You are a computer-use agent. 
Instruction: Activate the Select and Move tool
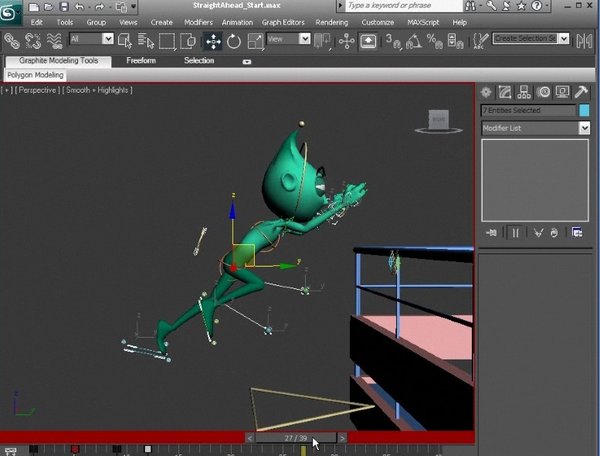pyautogui.click(x=213, y=41)
